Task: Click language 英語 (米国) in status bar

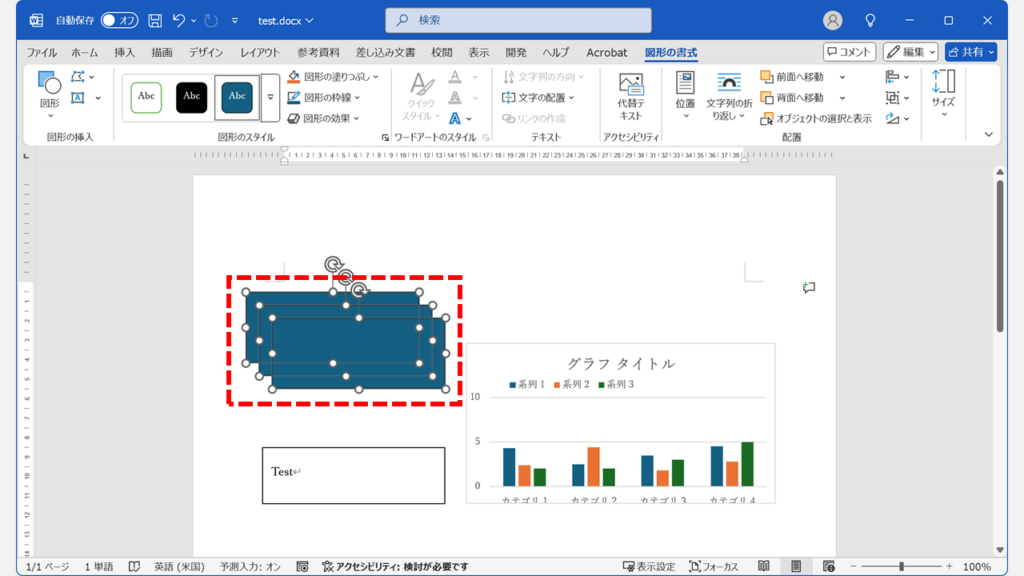Action: tap(179, 566)
